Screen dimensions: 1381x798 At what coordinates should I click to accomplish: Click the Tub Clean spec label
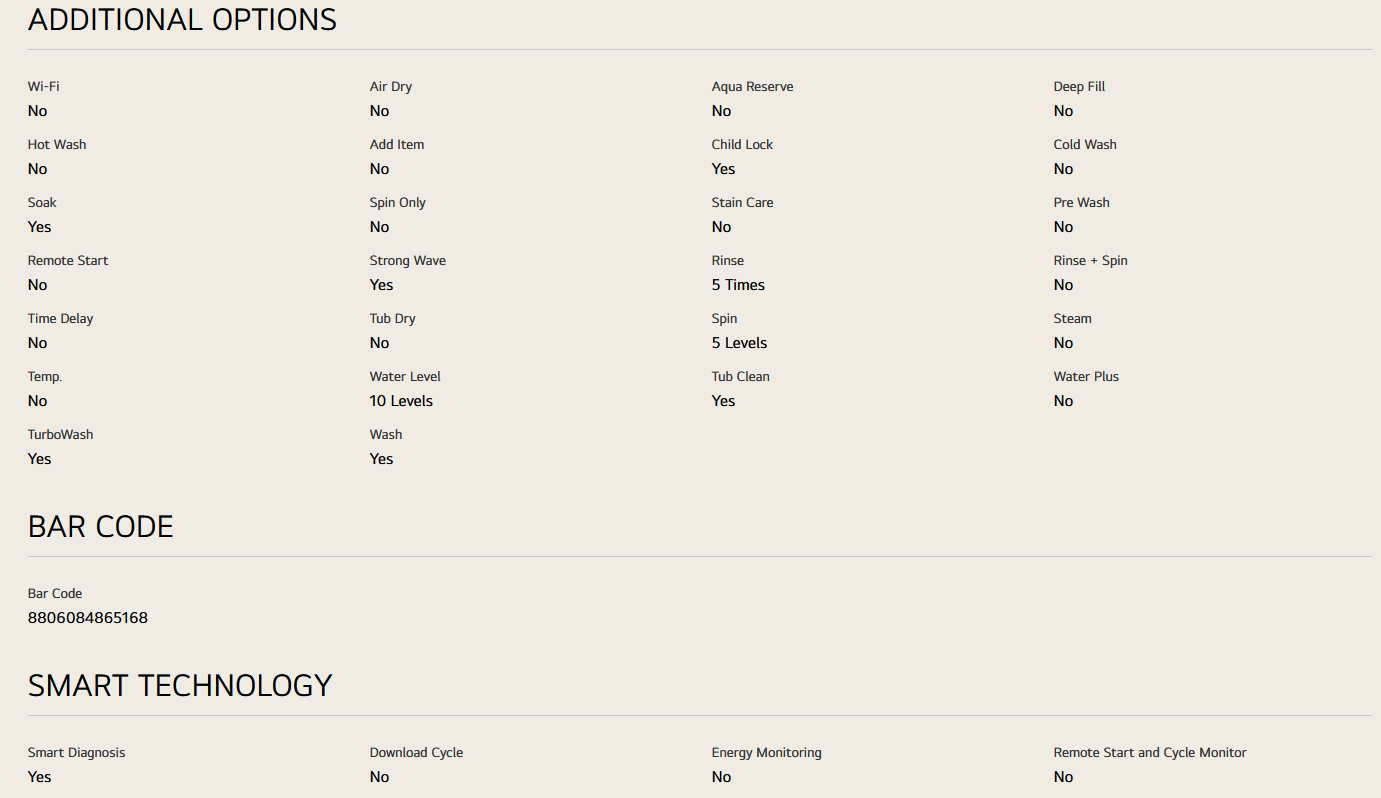740,377
